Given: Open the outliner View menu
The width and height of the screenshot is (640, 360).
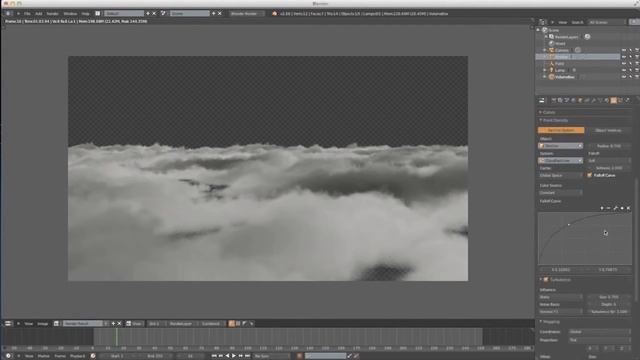Looking at the screenshot, I should tap(563, 22).
